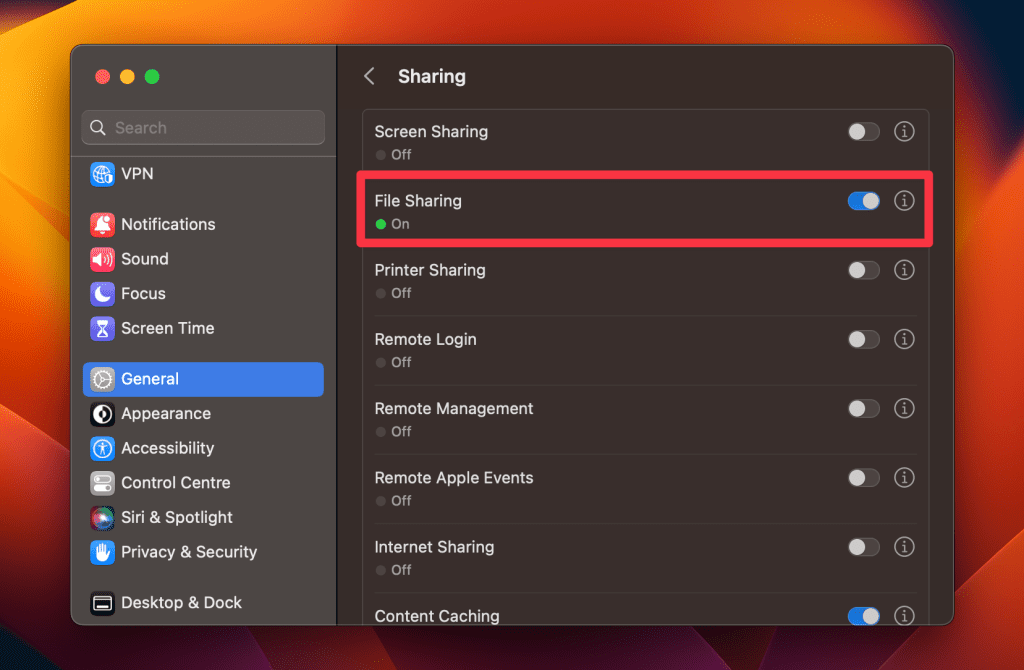Open the VPN globe icon in sidebar
1024x670 pixels.
tap(102, 174)
